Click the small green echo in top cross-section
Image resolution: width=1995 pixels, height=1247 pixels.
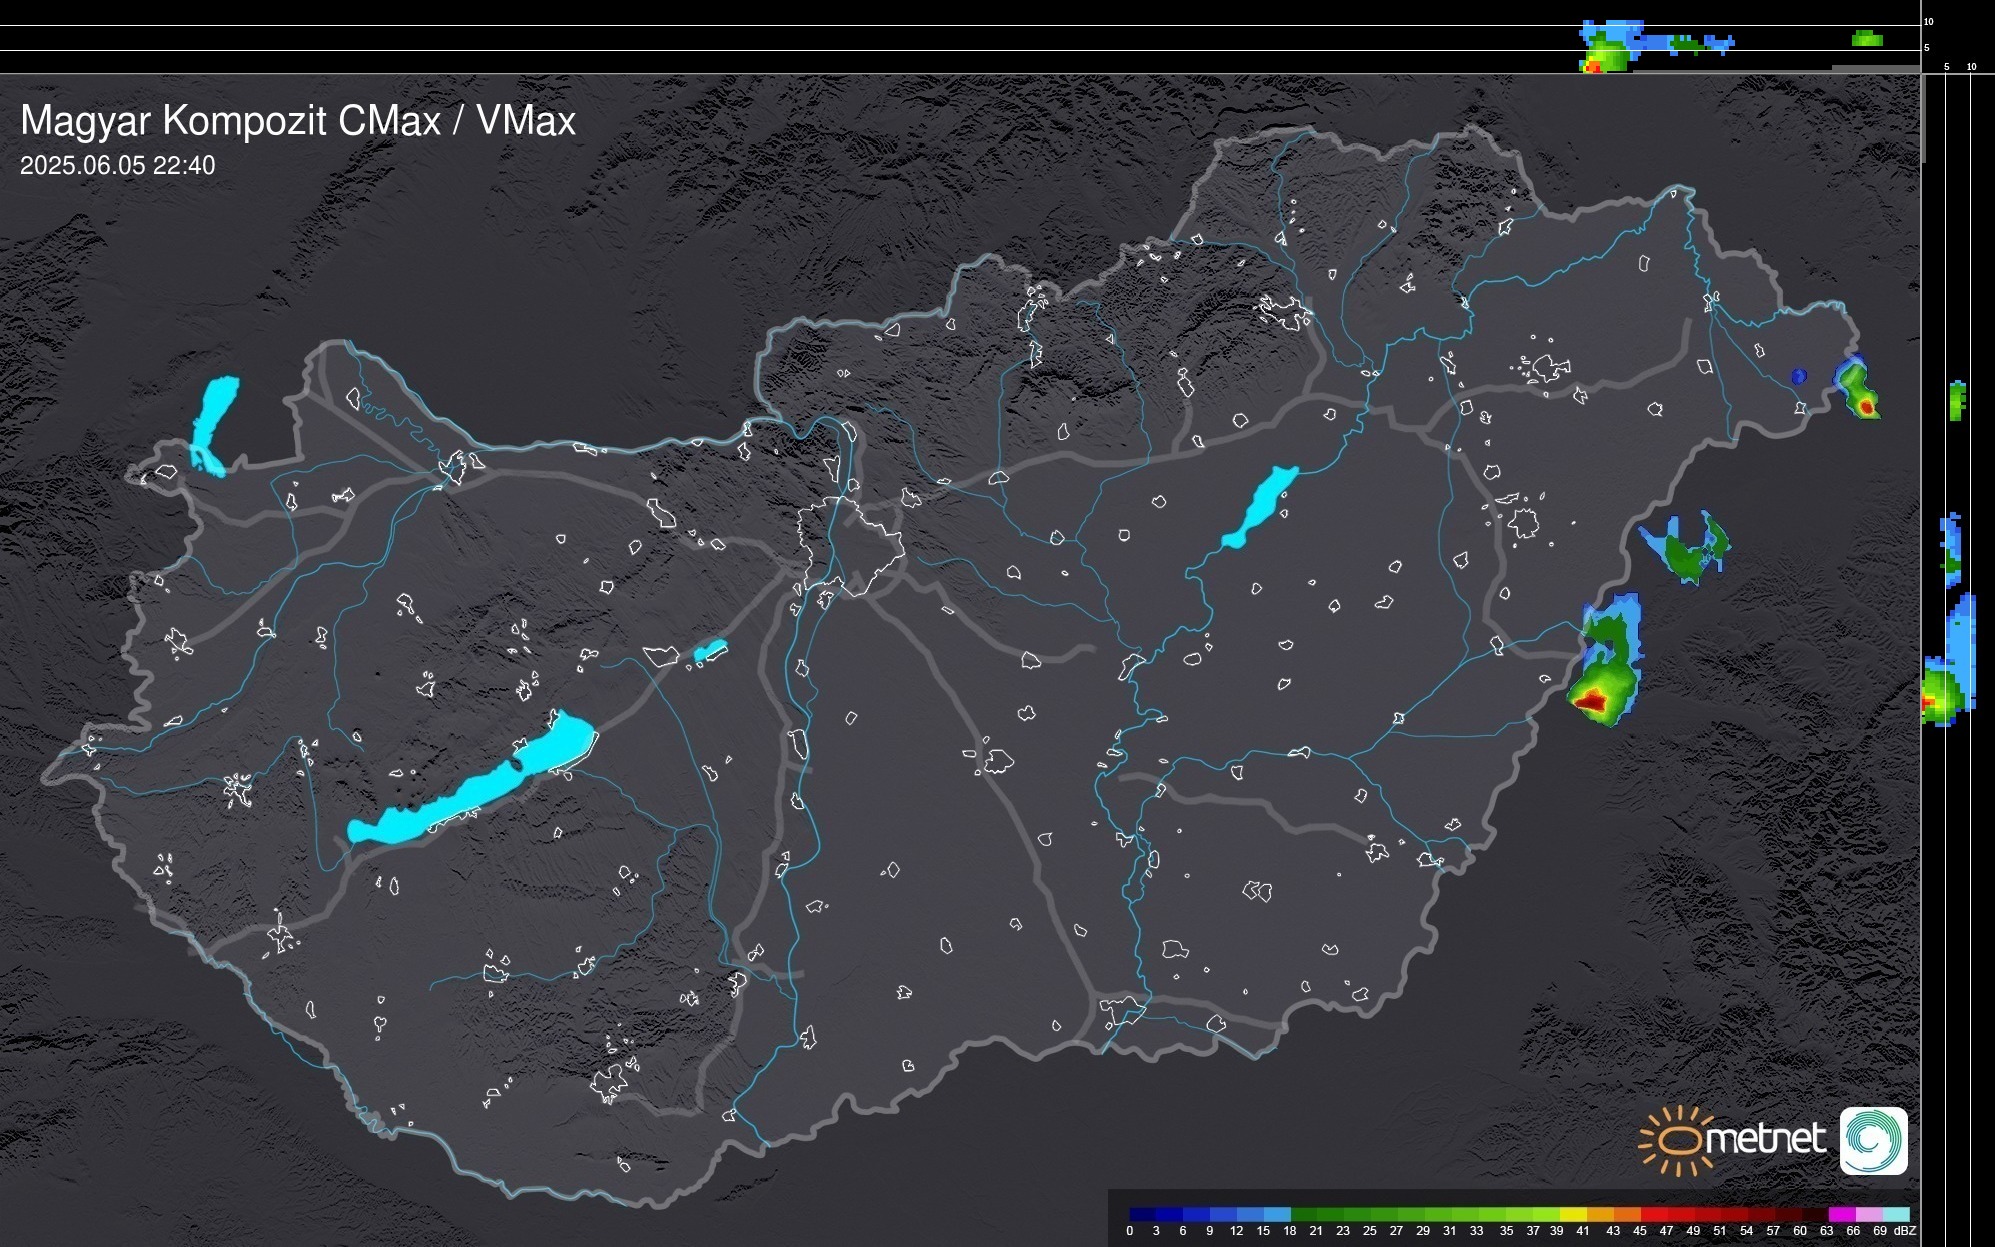pyautogui.click(x=1867, y=39)
